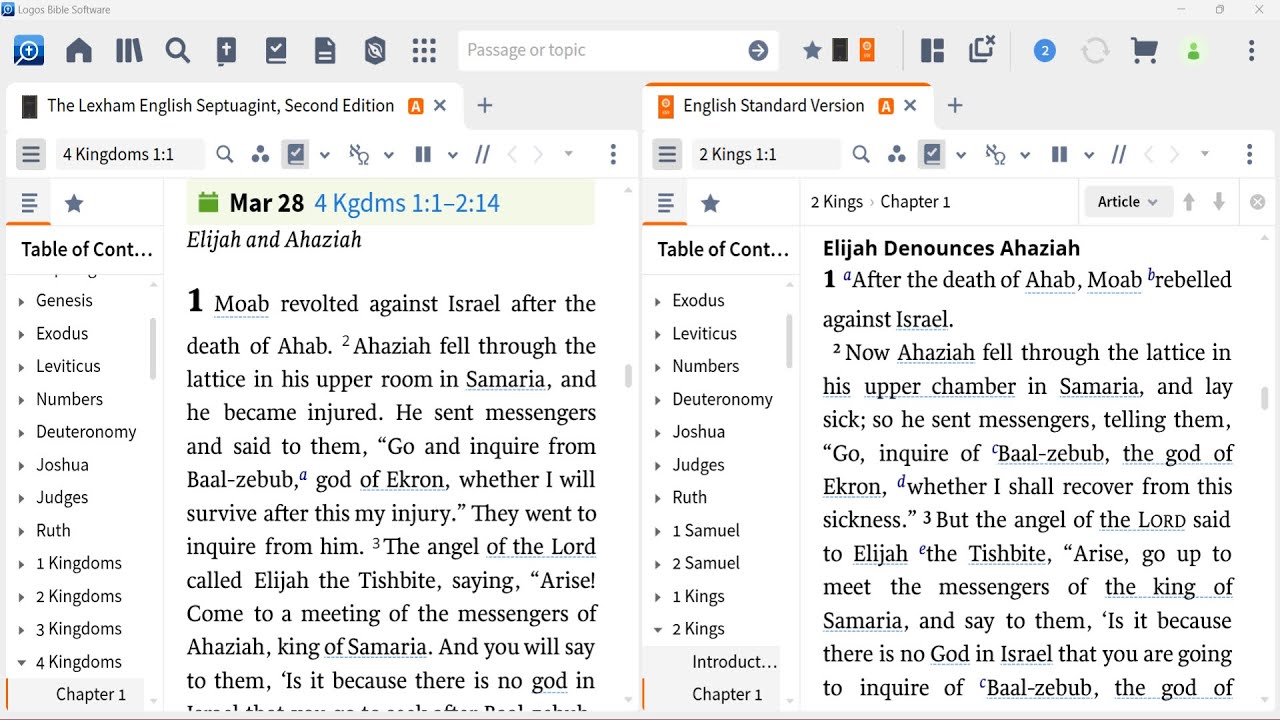1280x720 pixels.
Task: Open the Applications grid icon
Action: click(x=424, y=50)
